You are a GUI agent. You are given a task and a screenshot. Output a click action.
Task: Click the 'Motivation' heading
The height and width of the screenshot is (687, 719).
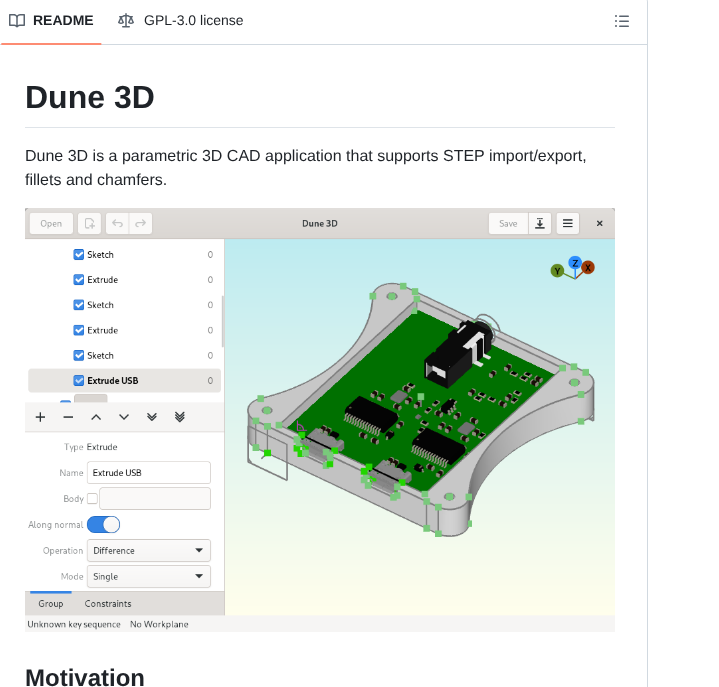tap(85, 677)
